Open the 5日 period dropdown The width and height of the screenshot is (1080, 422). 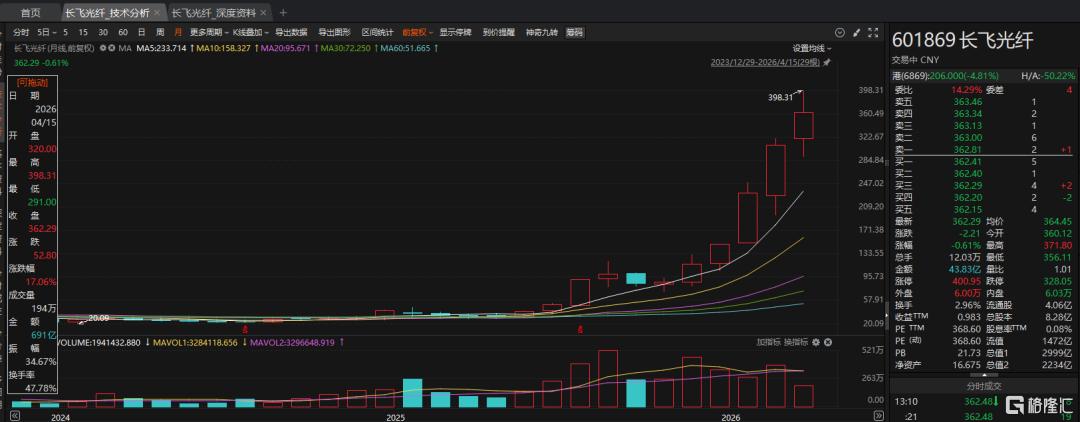click(46, 32)
